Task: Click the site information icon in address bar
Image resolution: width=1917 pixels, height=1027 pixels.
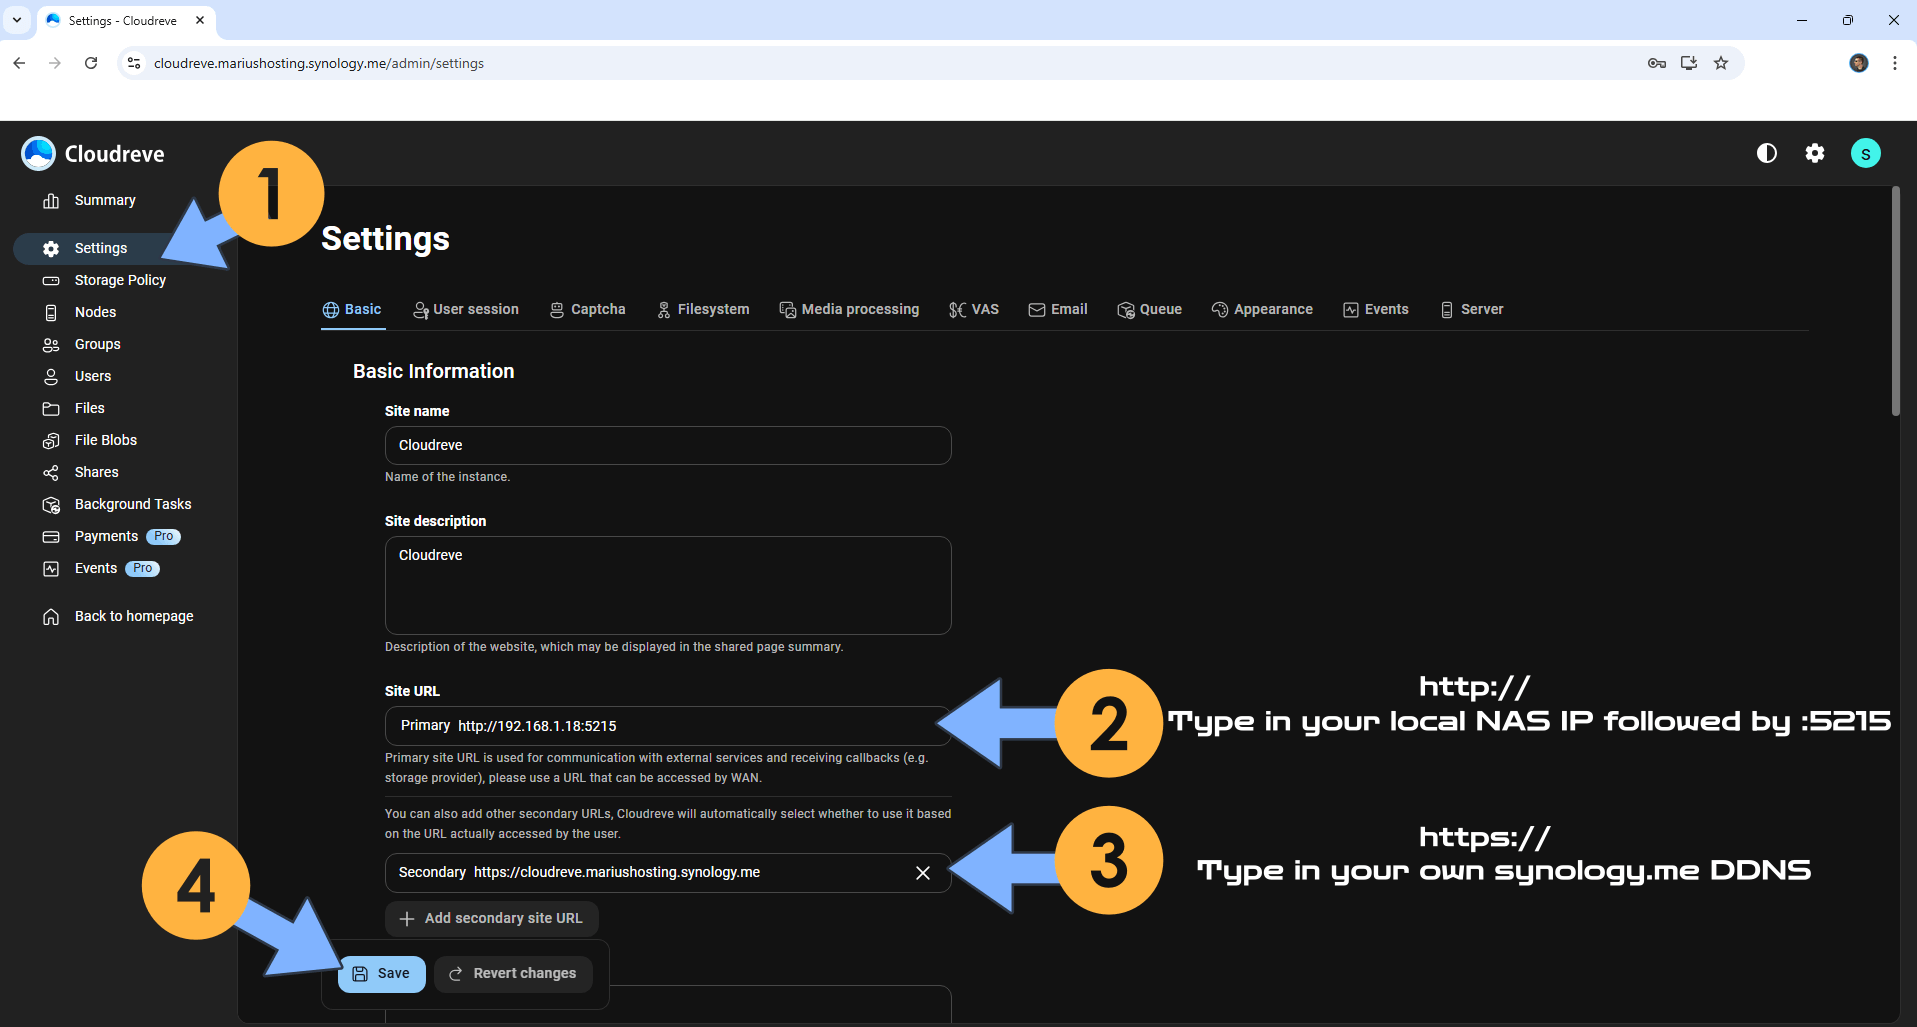Action: (x=134, y=63)
